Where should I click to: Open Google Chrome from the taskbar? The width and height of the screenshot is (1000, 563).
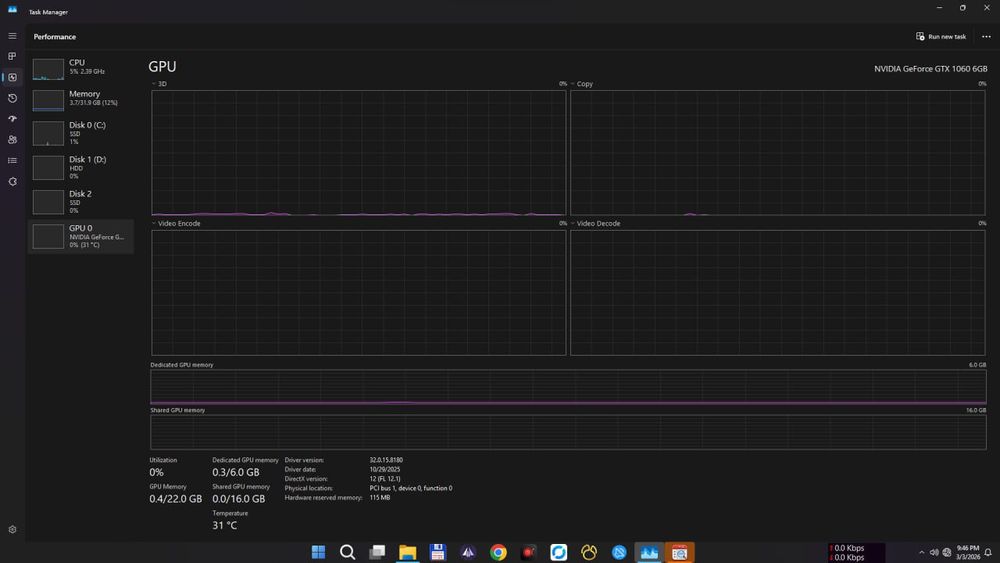pos(498,552)
